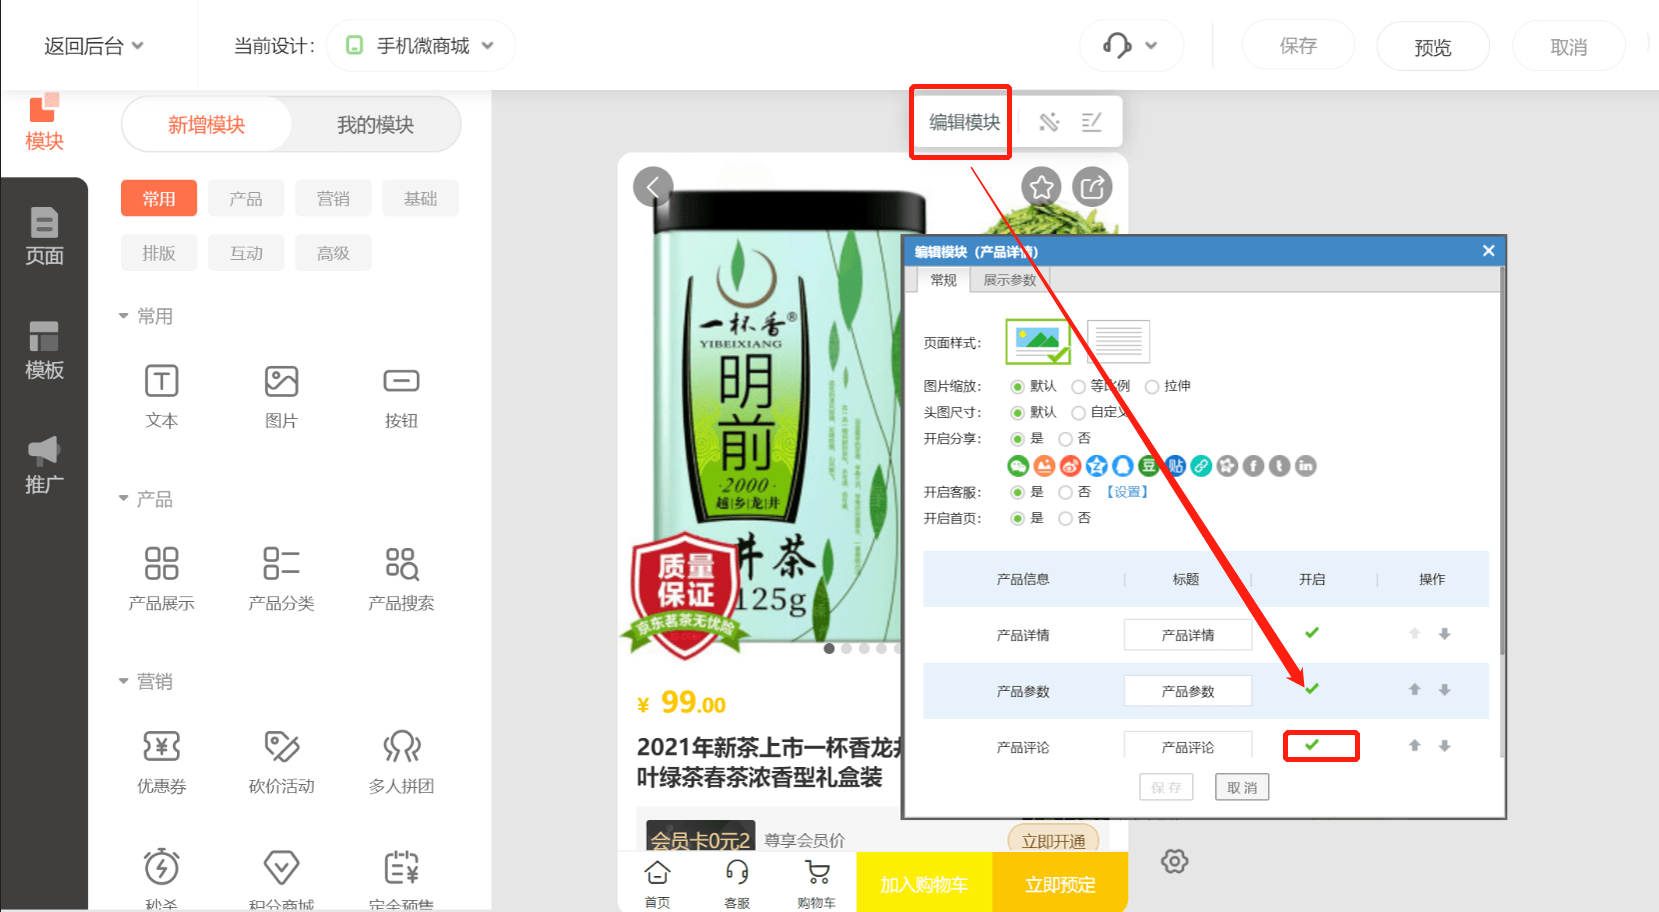Toggle the 产品评论 enabled checkmark

(x=1312, y=745)
